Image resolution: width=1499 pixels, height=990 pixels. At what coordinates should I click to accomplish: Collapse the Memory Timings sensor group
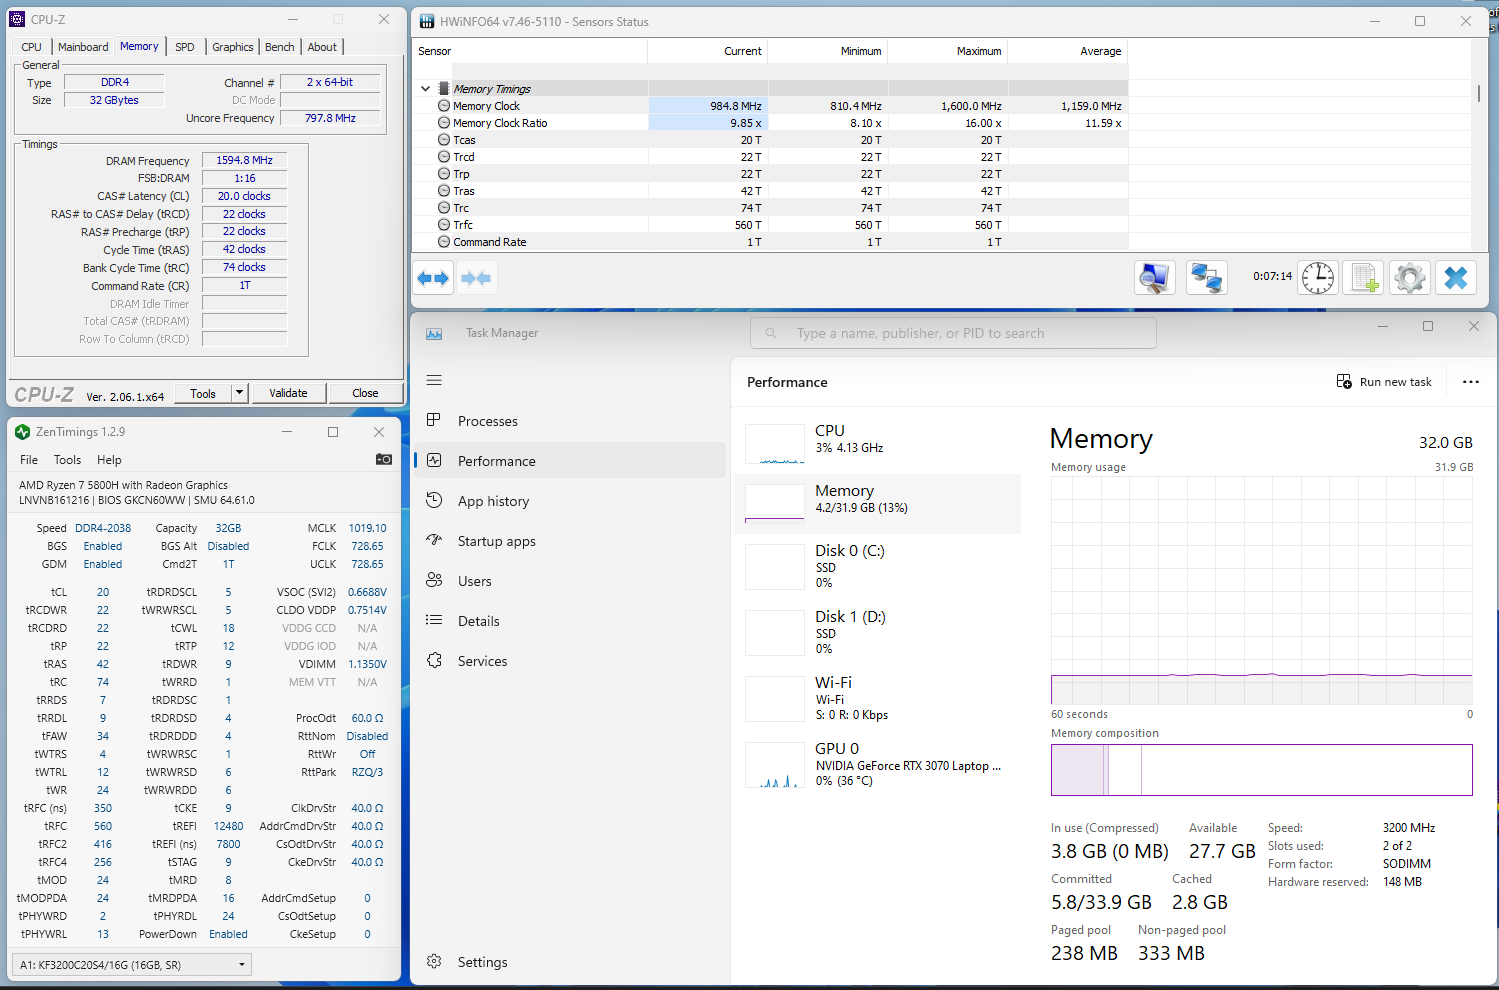pos(426,89)
